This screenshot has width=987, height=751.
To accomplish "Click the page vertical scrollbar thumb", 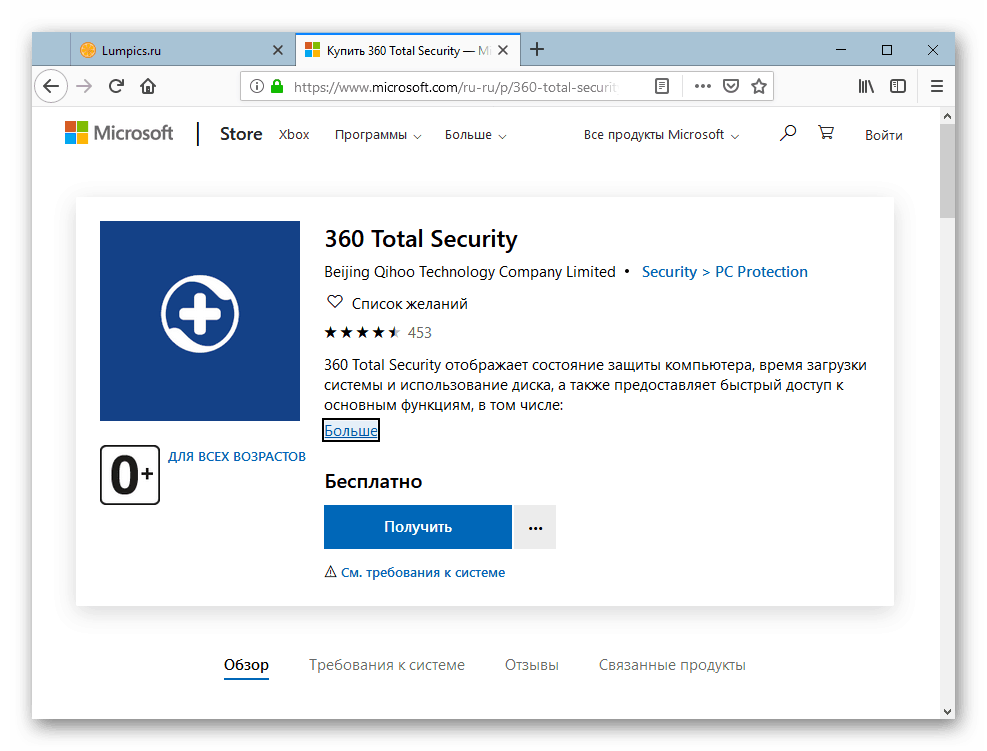I will 947,171.
